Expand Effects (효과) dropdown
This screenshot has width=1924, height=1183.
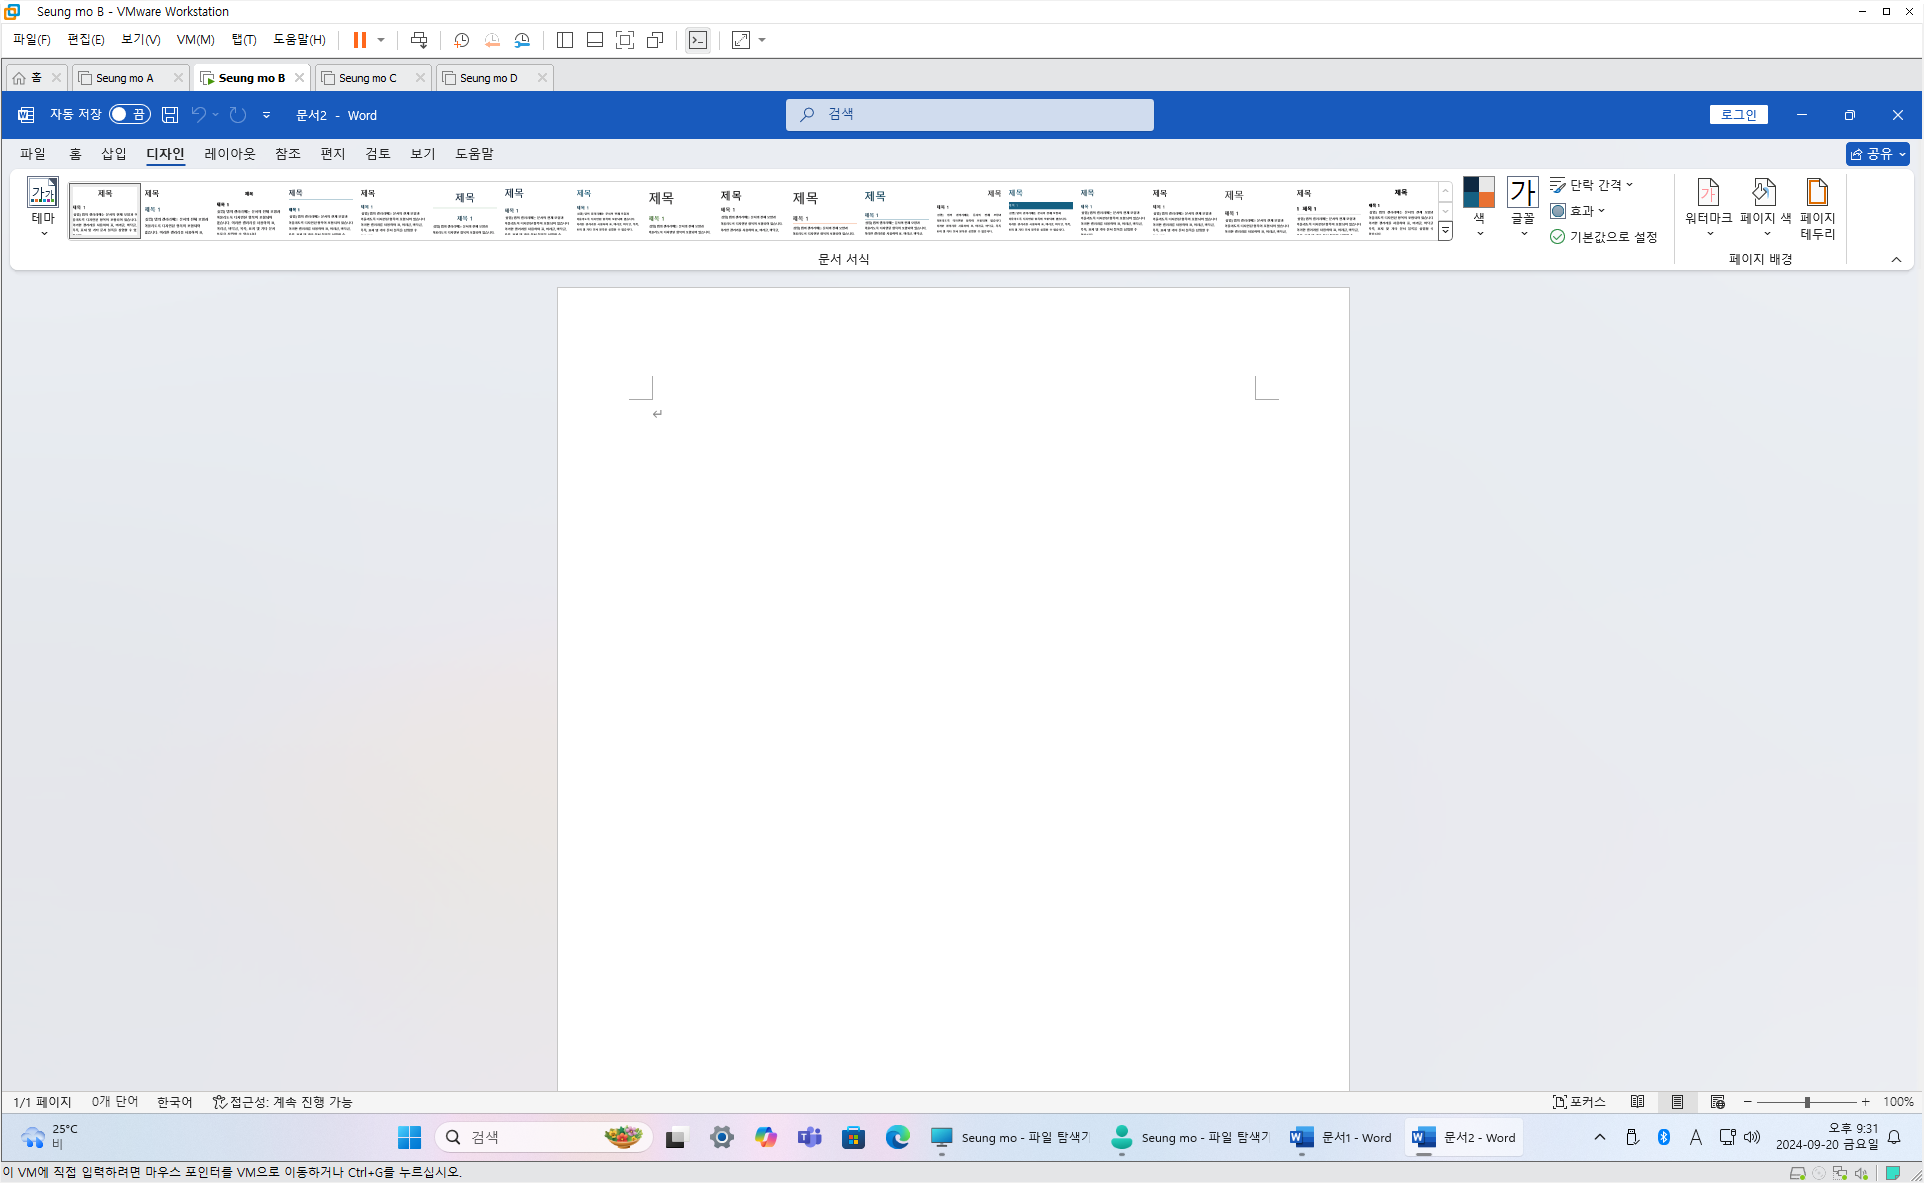tap(1578, 211)
